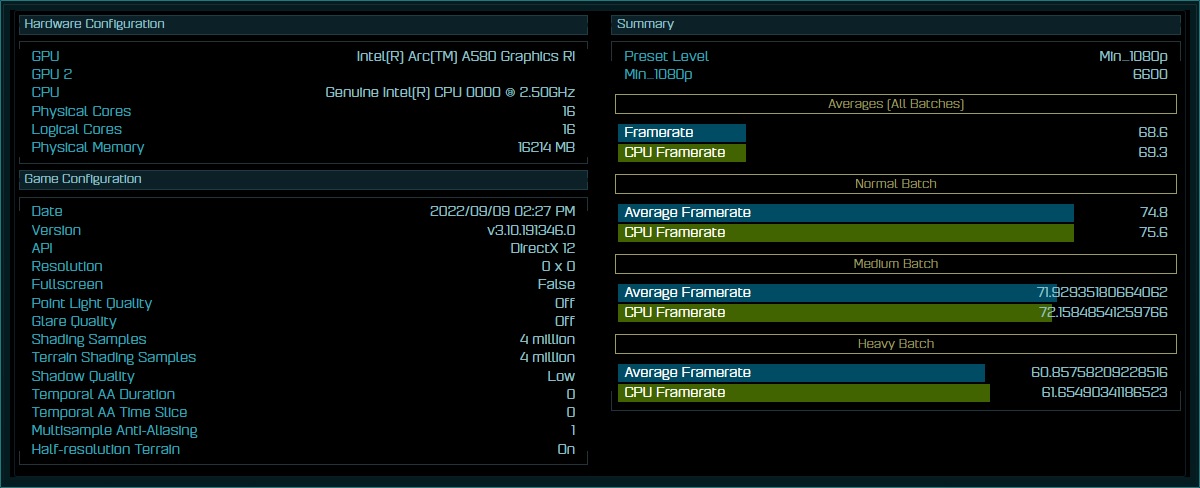Click the Normal Batch Average Framerate bar

tap(846, 213)
